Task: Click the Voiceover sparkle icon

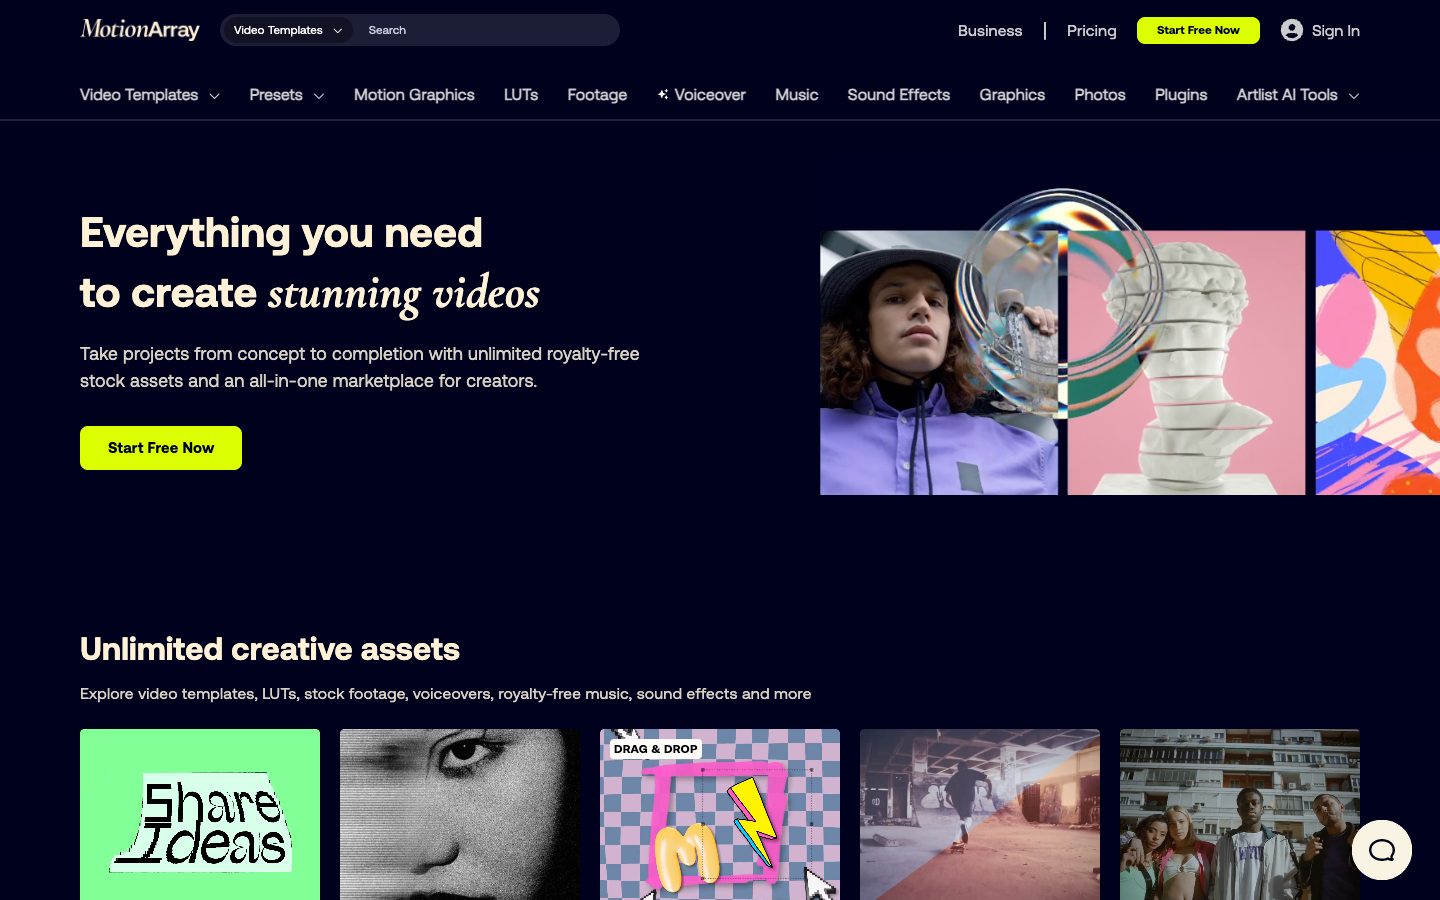Action: click(x=663, y=94)
